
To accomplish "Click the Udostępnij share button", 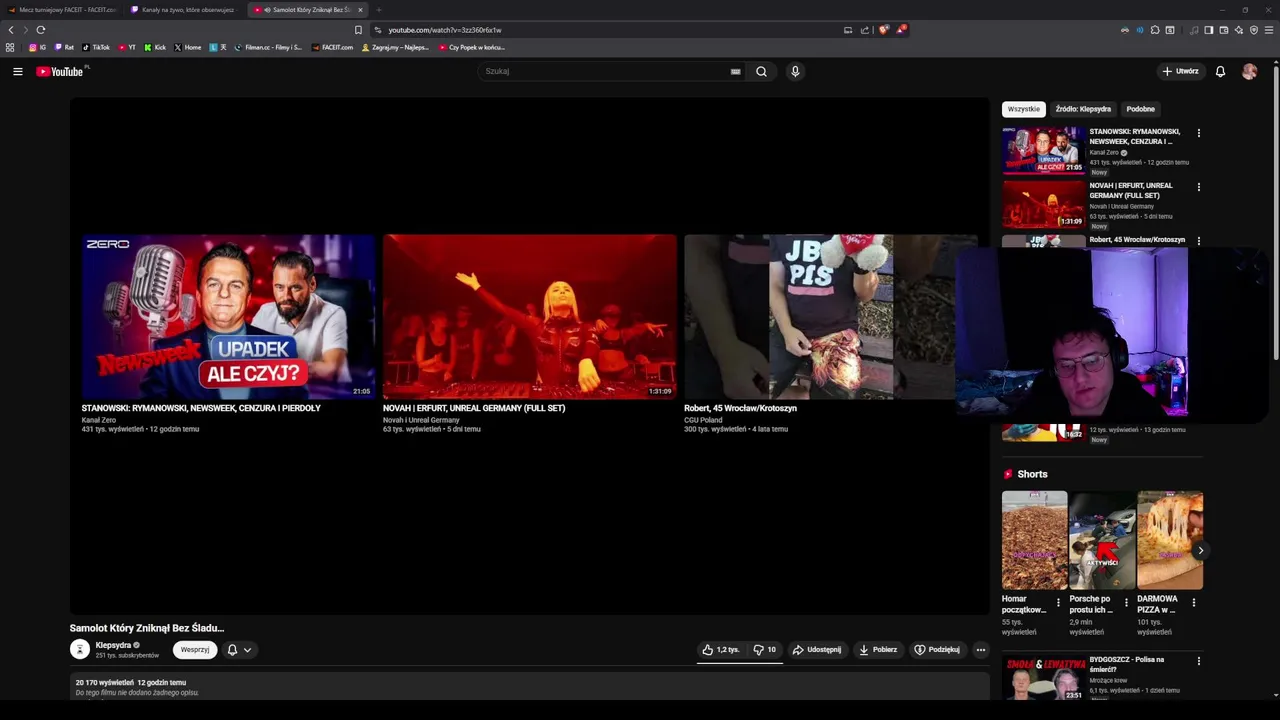I will (x=817, y=649).
